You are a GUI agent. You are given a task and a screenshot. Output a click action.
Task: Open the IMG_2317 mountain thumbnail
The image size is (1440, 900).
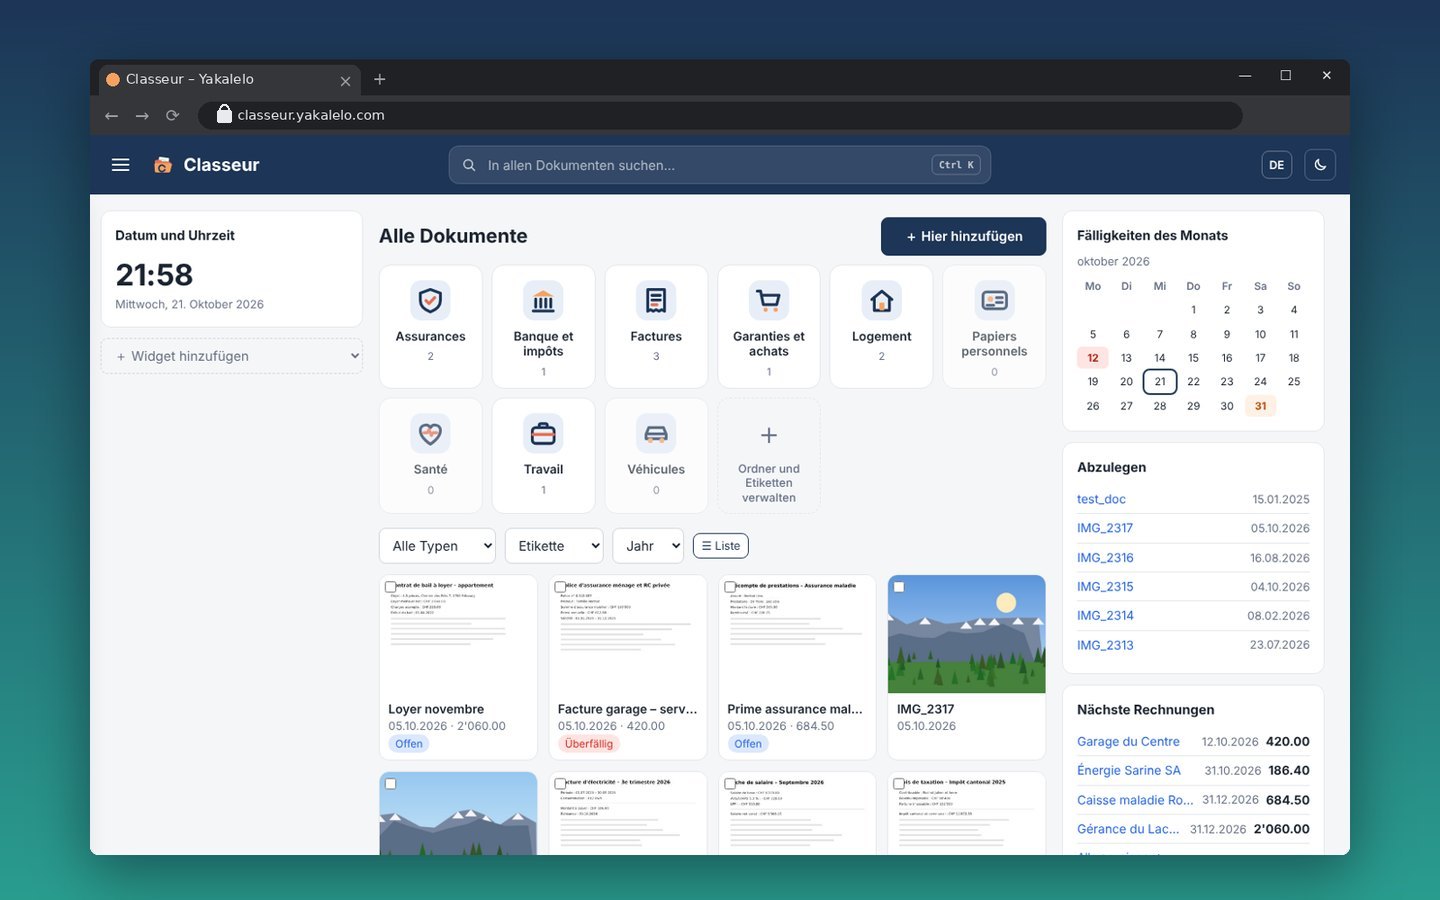point(967,634)
